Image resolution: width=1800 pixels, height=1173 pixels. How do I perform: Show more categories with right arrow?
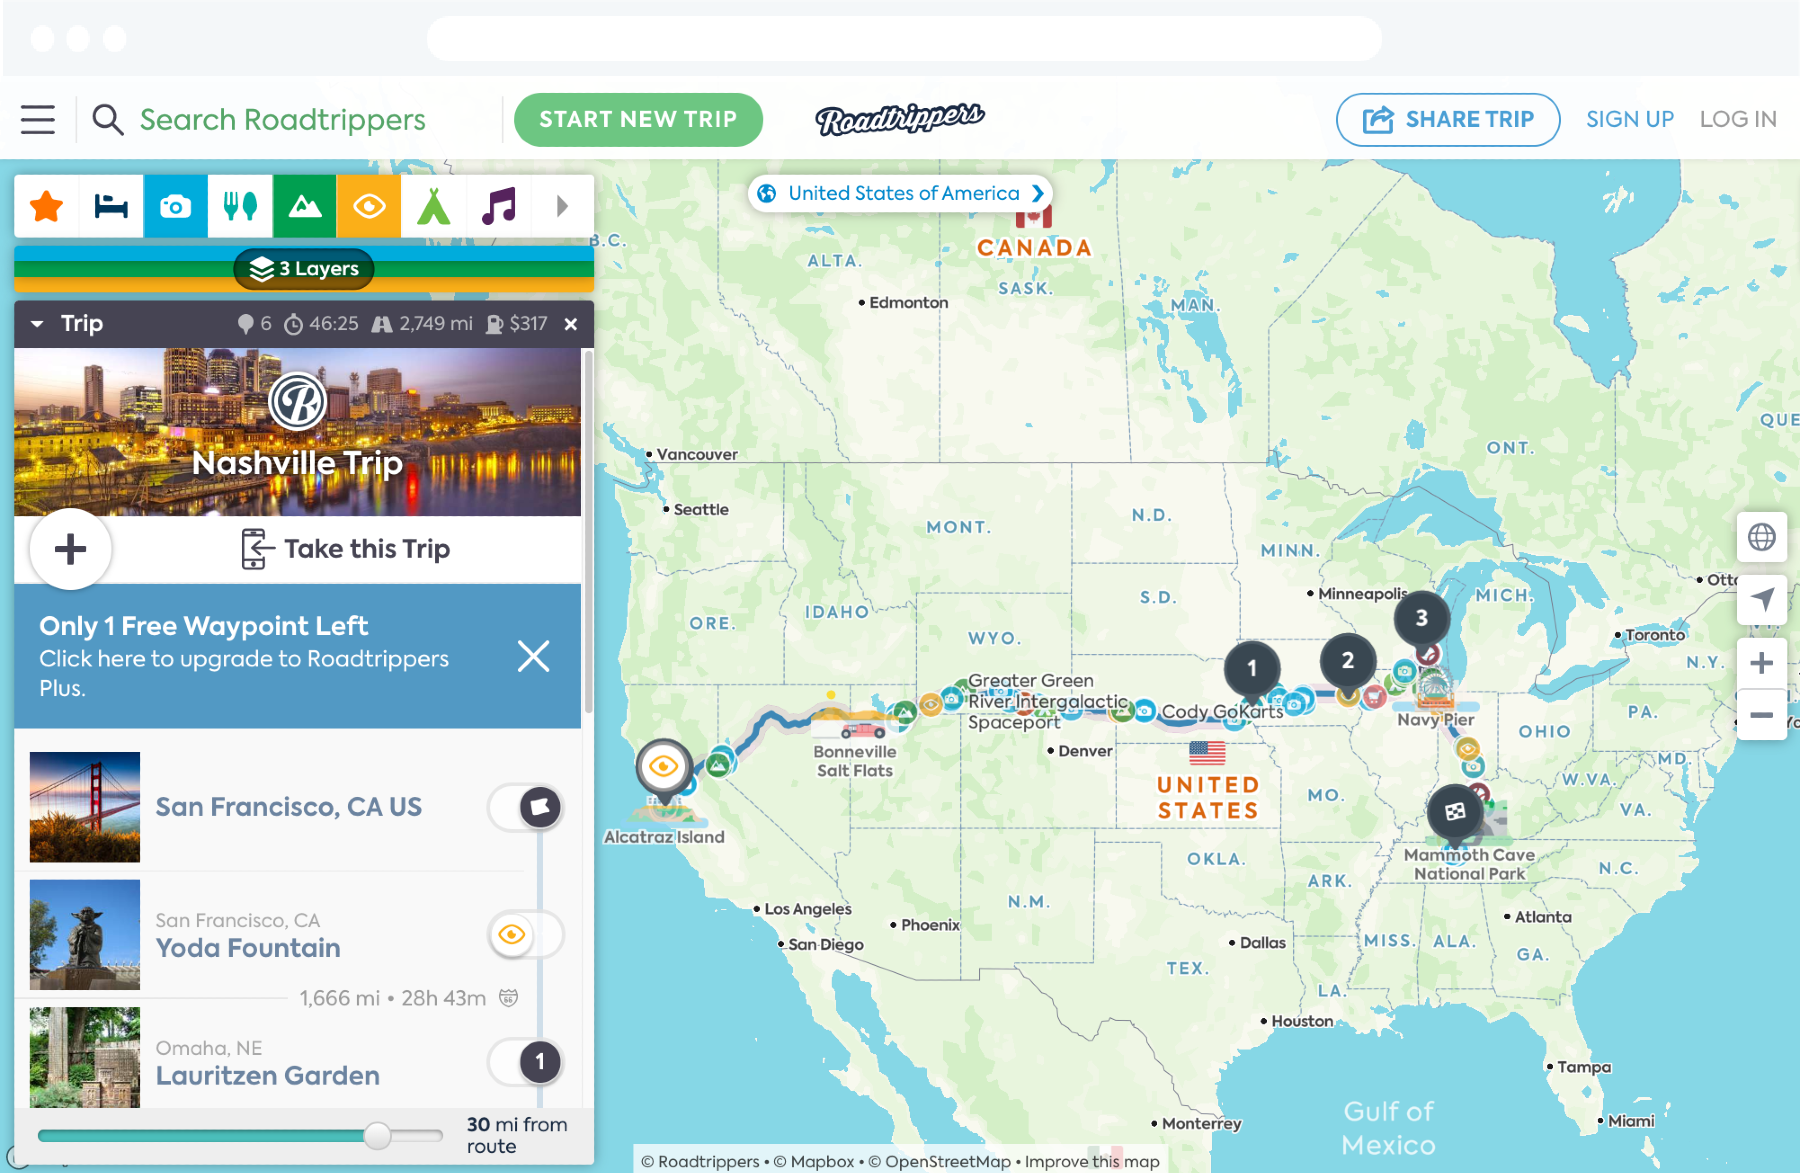562,207
